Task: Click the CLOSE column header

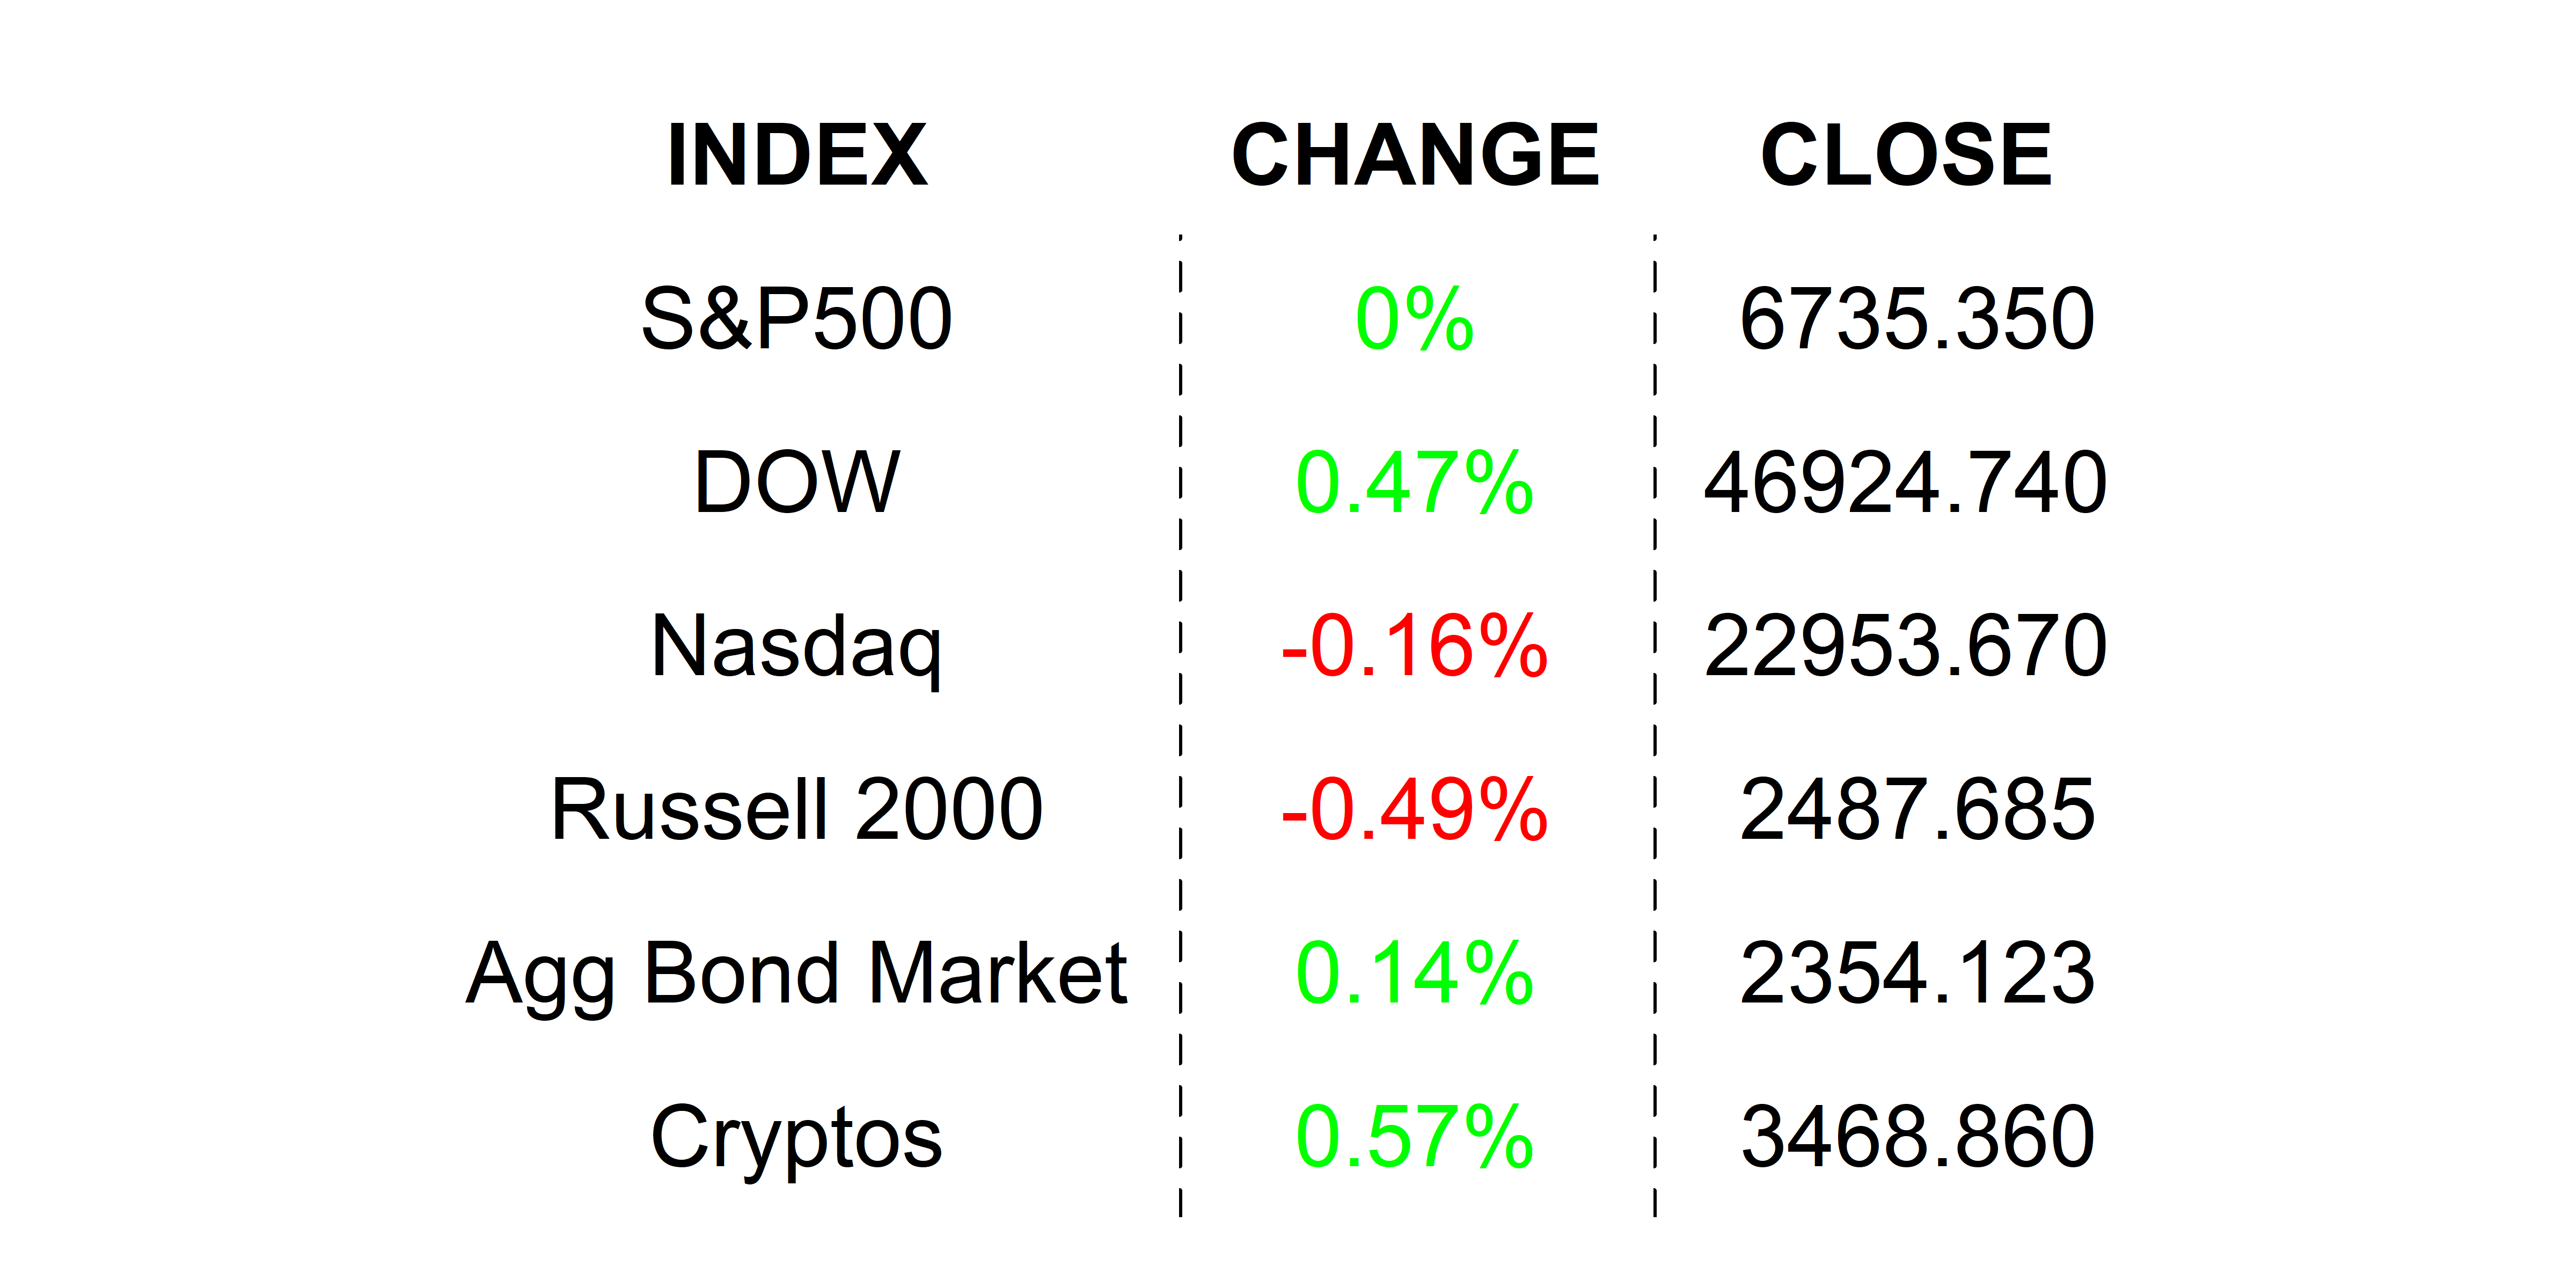Action: pos(1906,155)
